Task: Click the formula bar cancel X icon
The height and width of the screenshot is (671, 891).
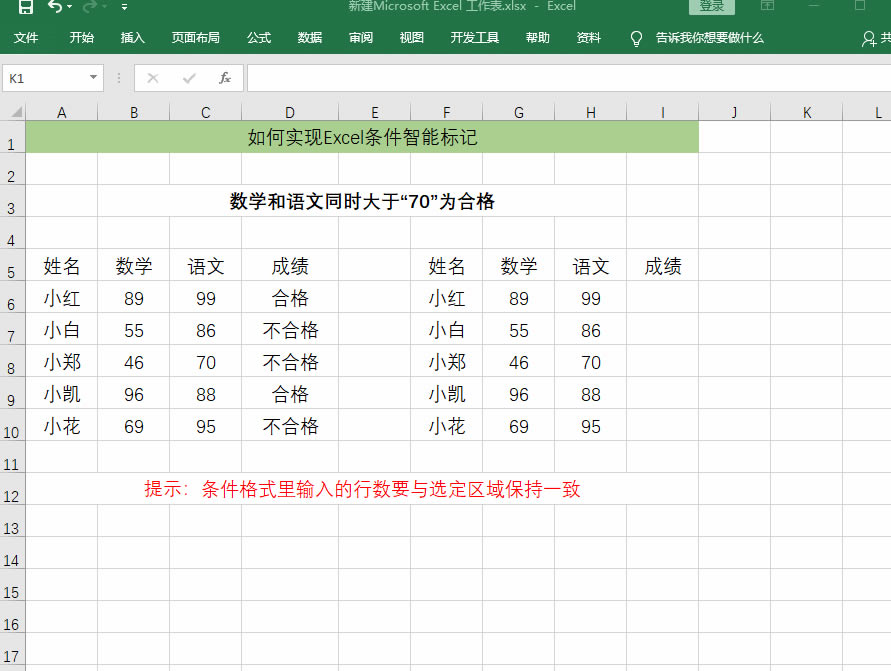Action: [x=153, y=78]
